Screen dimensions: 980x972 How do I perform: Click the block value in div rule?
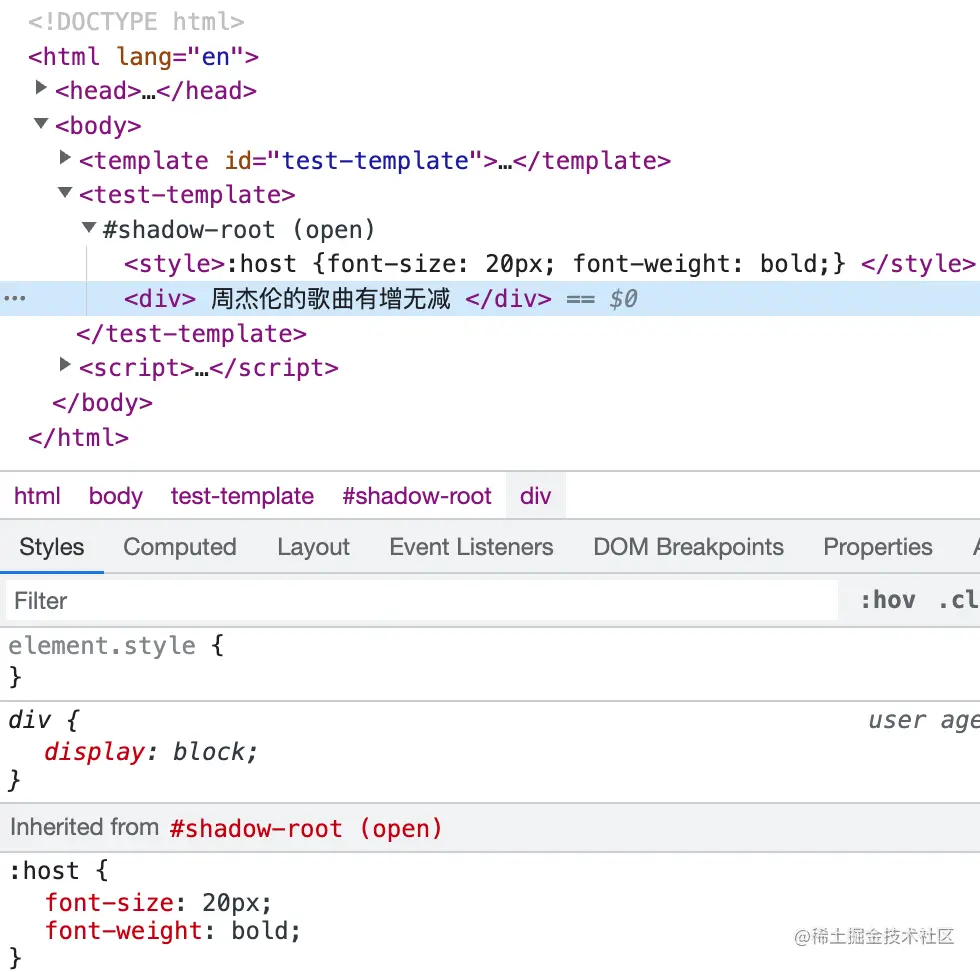click(209, 752)
